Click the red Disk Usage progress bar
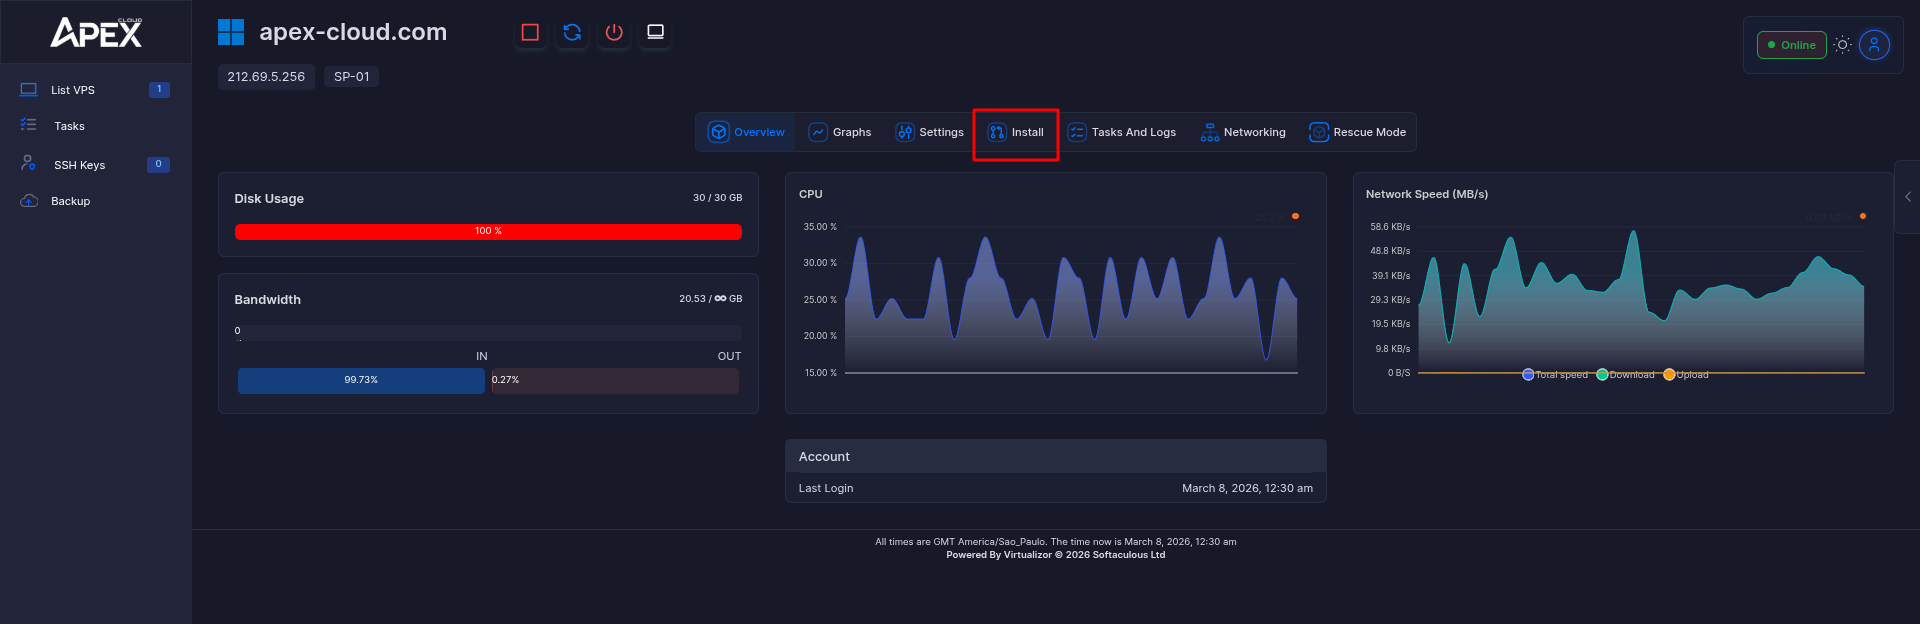The width and height of the screenshot is (1920, 624). pyautogui.click(x=488, y=231)
